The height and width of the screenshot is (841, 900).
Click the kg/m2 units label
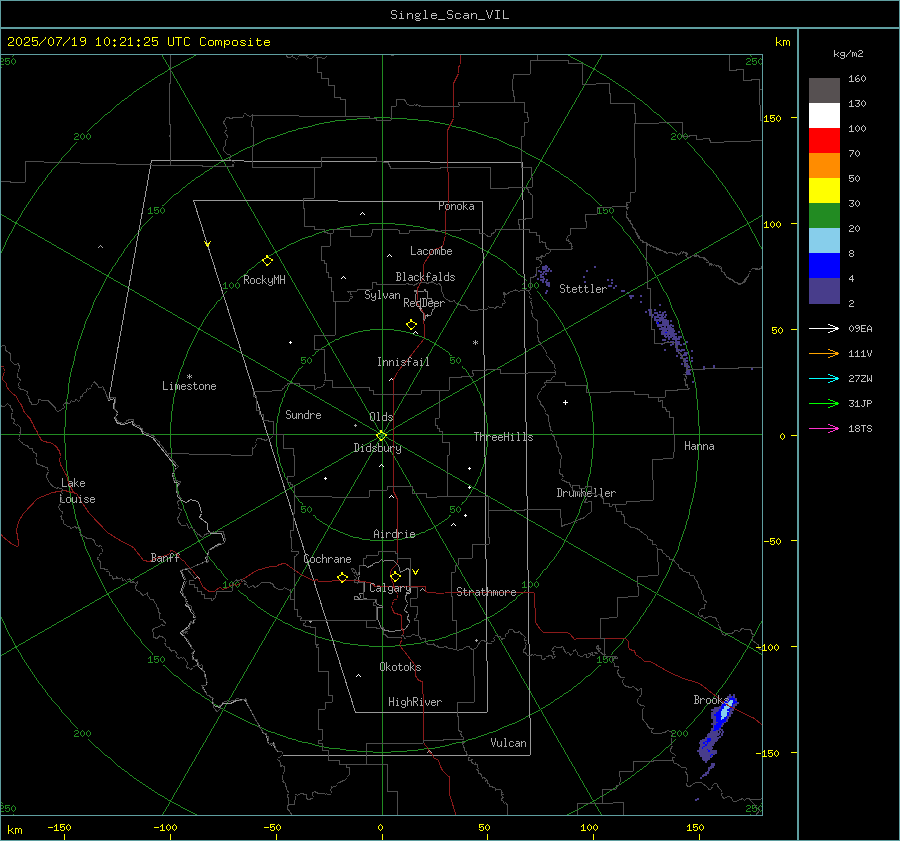pyautogui.click(x=848, y=54)
